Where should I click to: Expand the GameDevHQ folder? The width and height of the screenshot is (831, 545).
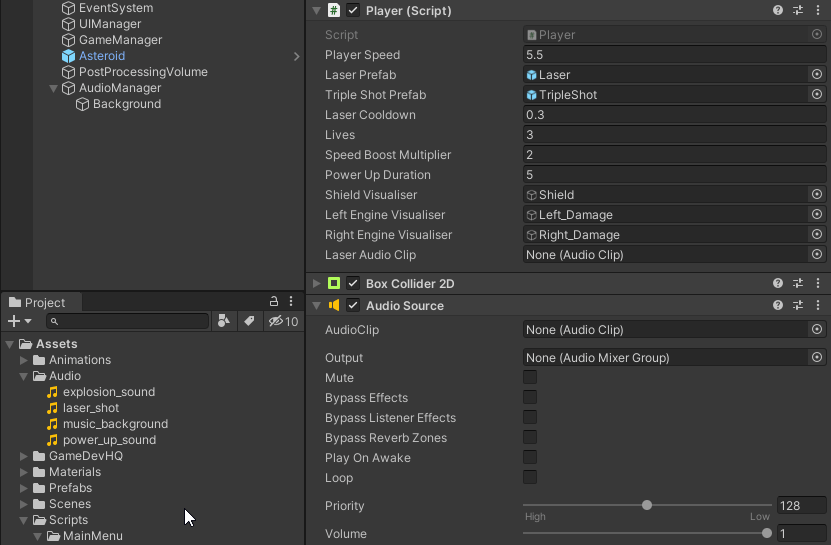(24, 456)
